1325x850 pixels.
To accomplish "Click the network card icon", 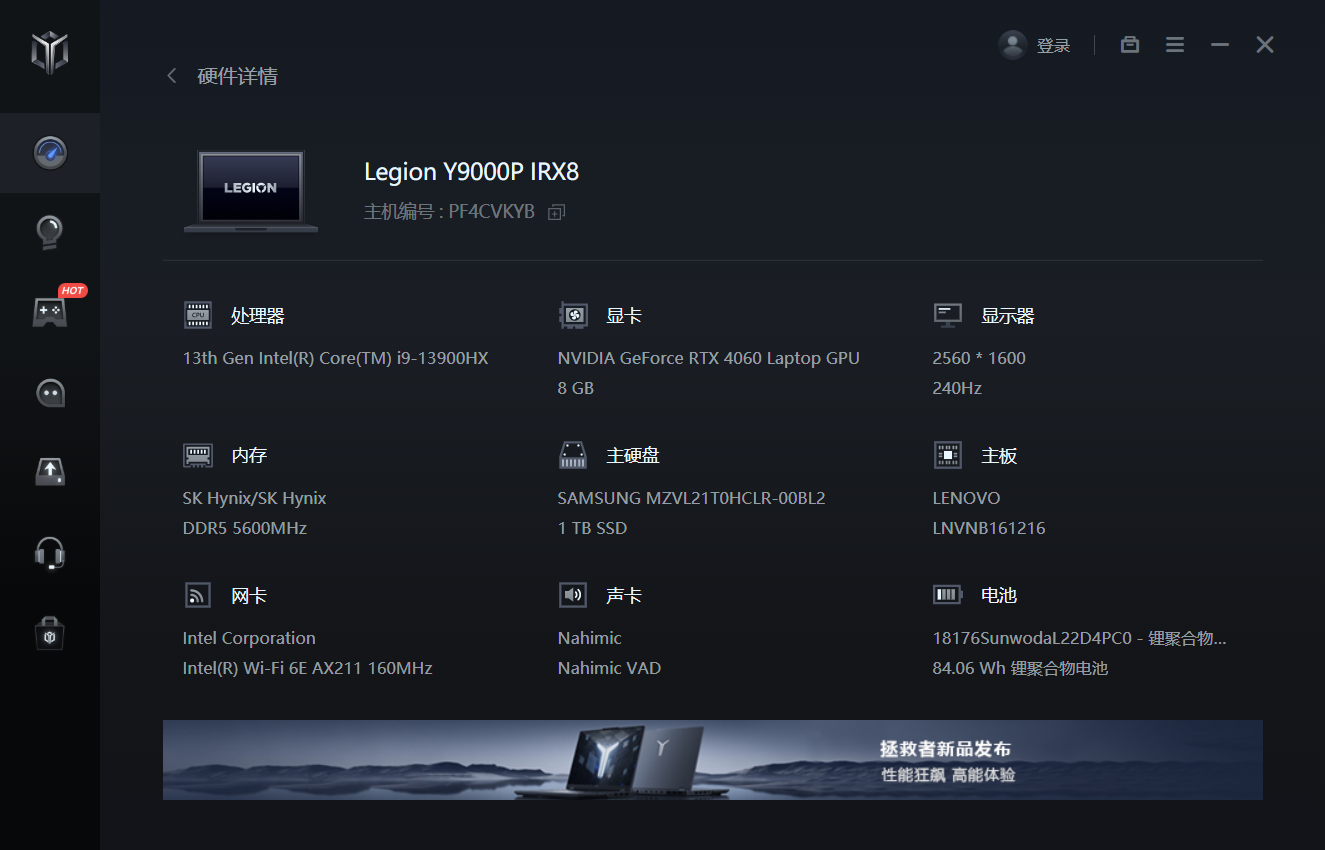I will [x=198, y=595].
